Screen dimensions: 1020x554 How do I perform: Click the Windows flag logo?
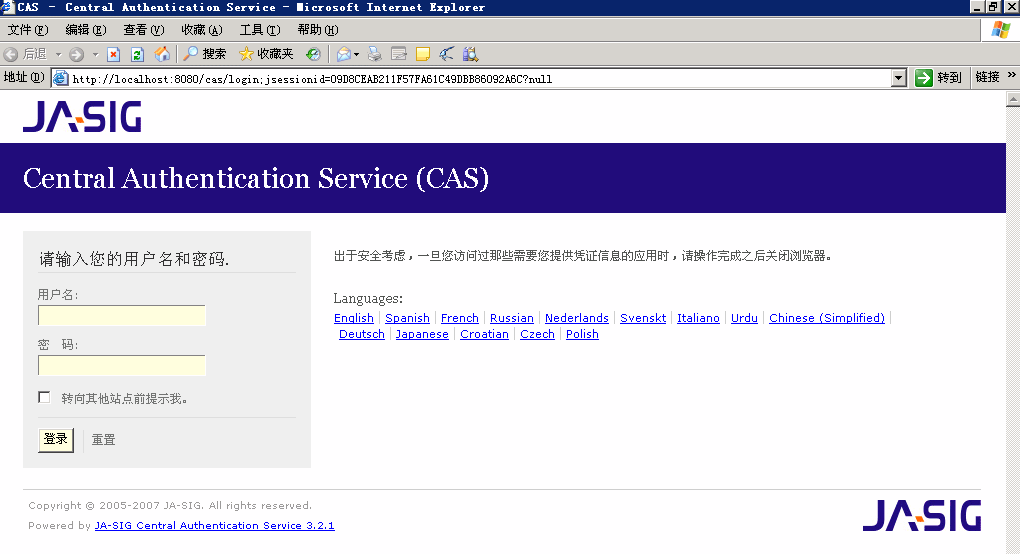coord(1000,30)
